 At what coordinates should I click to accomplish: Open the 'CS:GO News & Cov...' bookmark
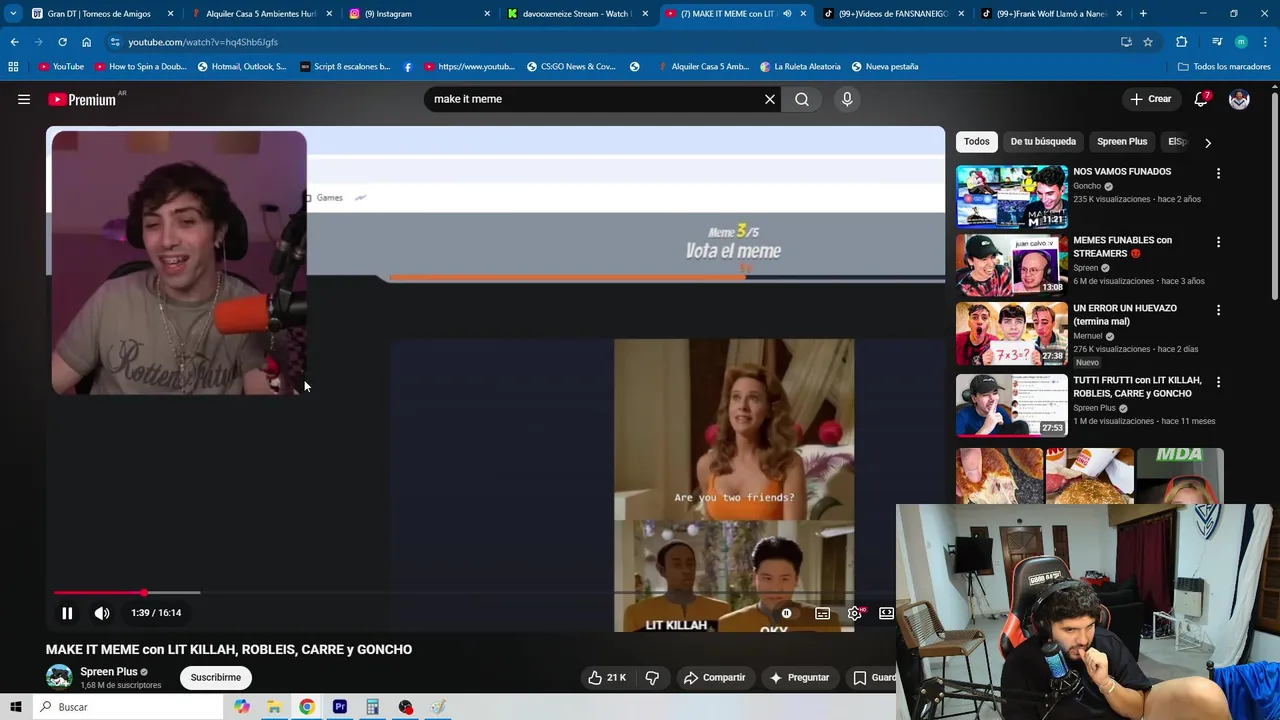[x=571, y=67]
